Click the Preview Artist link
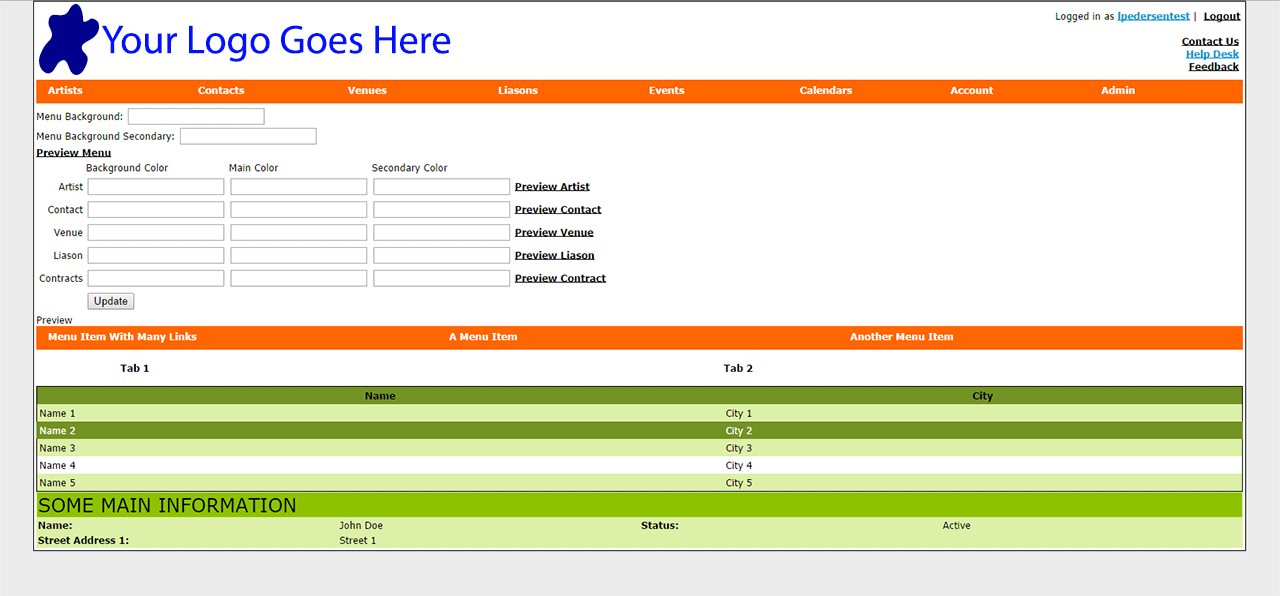This screenshot has width=1280, height=596. pyautogui.click(x=552, y=187)
